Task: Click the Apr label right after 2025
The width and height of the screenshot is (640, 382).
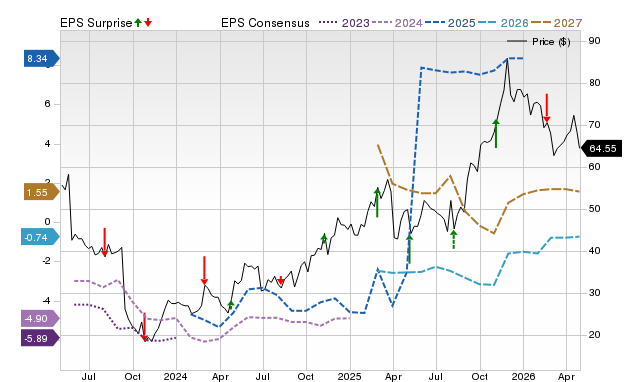Action: pos(393,377)
